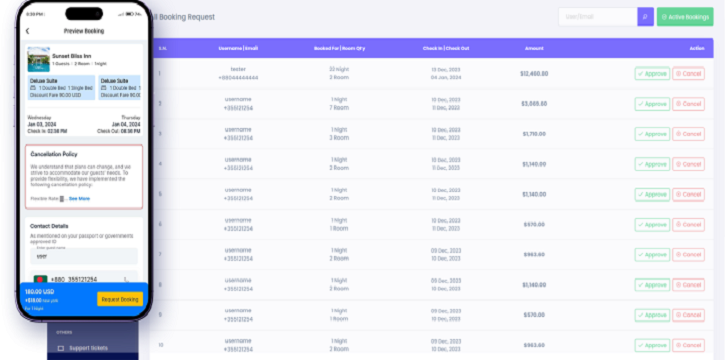The height and width of the screenshot is (360, 725).
Task: Focus the User/Email search field
Action: [x=598, y=17]
